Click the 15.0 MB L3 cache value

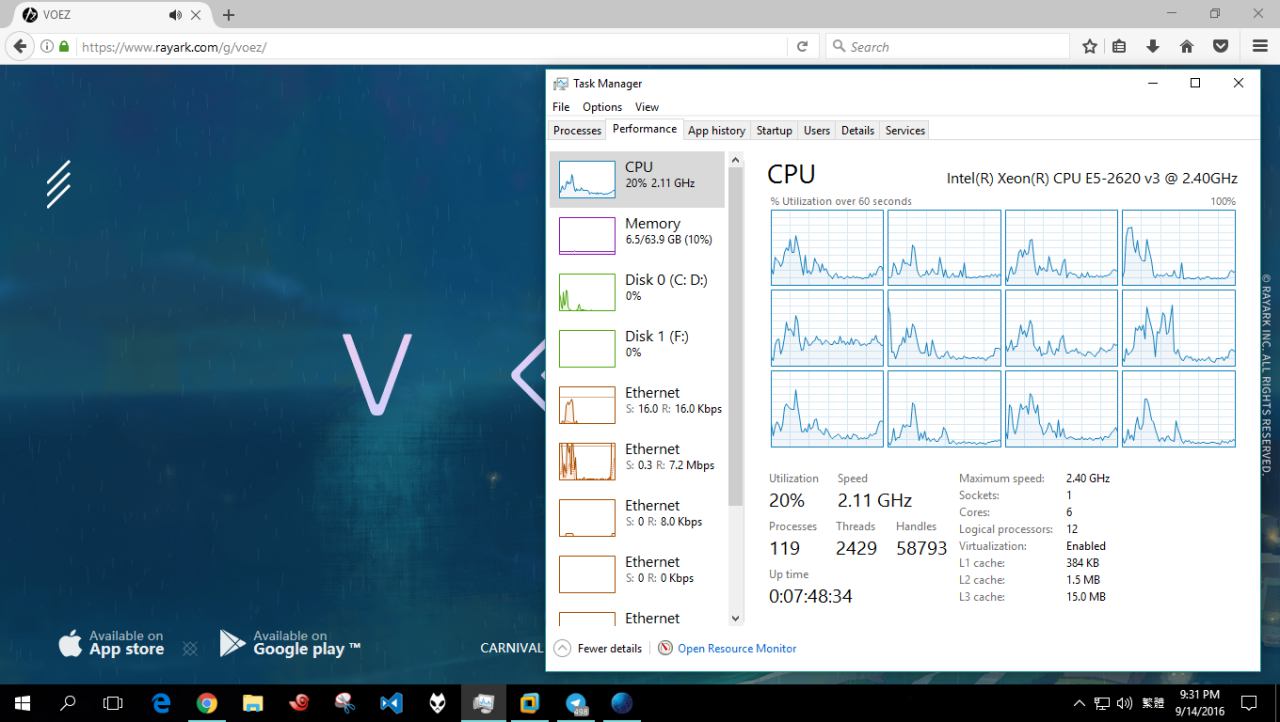click(x=1086, y=597)
